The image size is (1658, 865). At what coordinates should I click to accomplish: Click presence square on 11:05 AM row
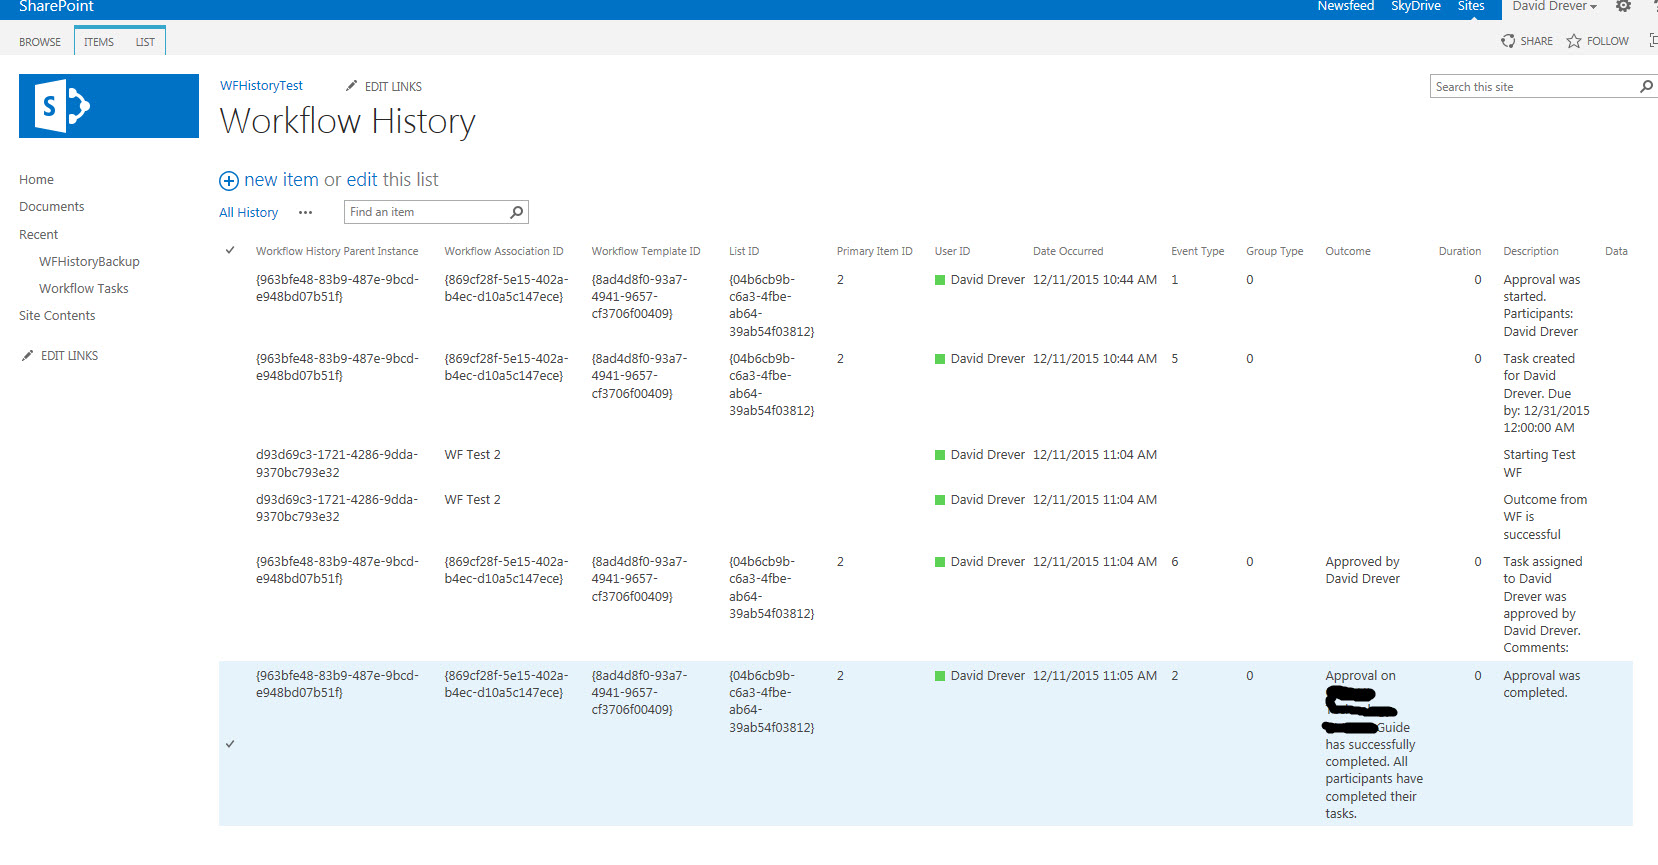point(940,676)
